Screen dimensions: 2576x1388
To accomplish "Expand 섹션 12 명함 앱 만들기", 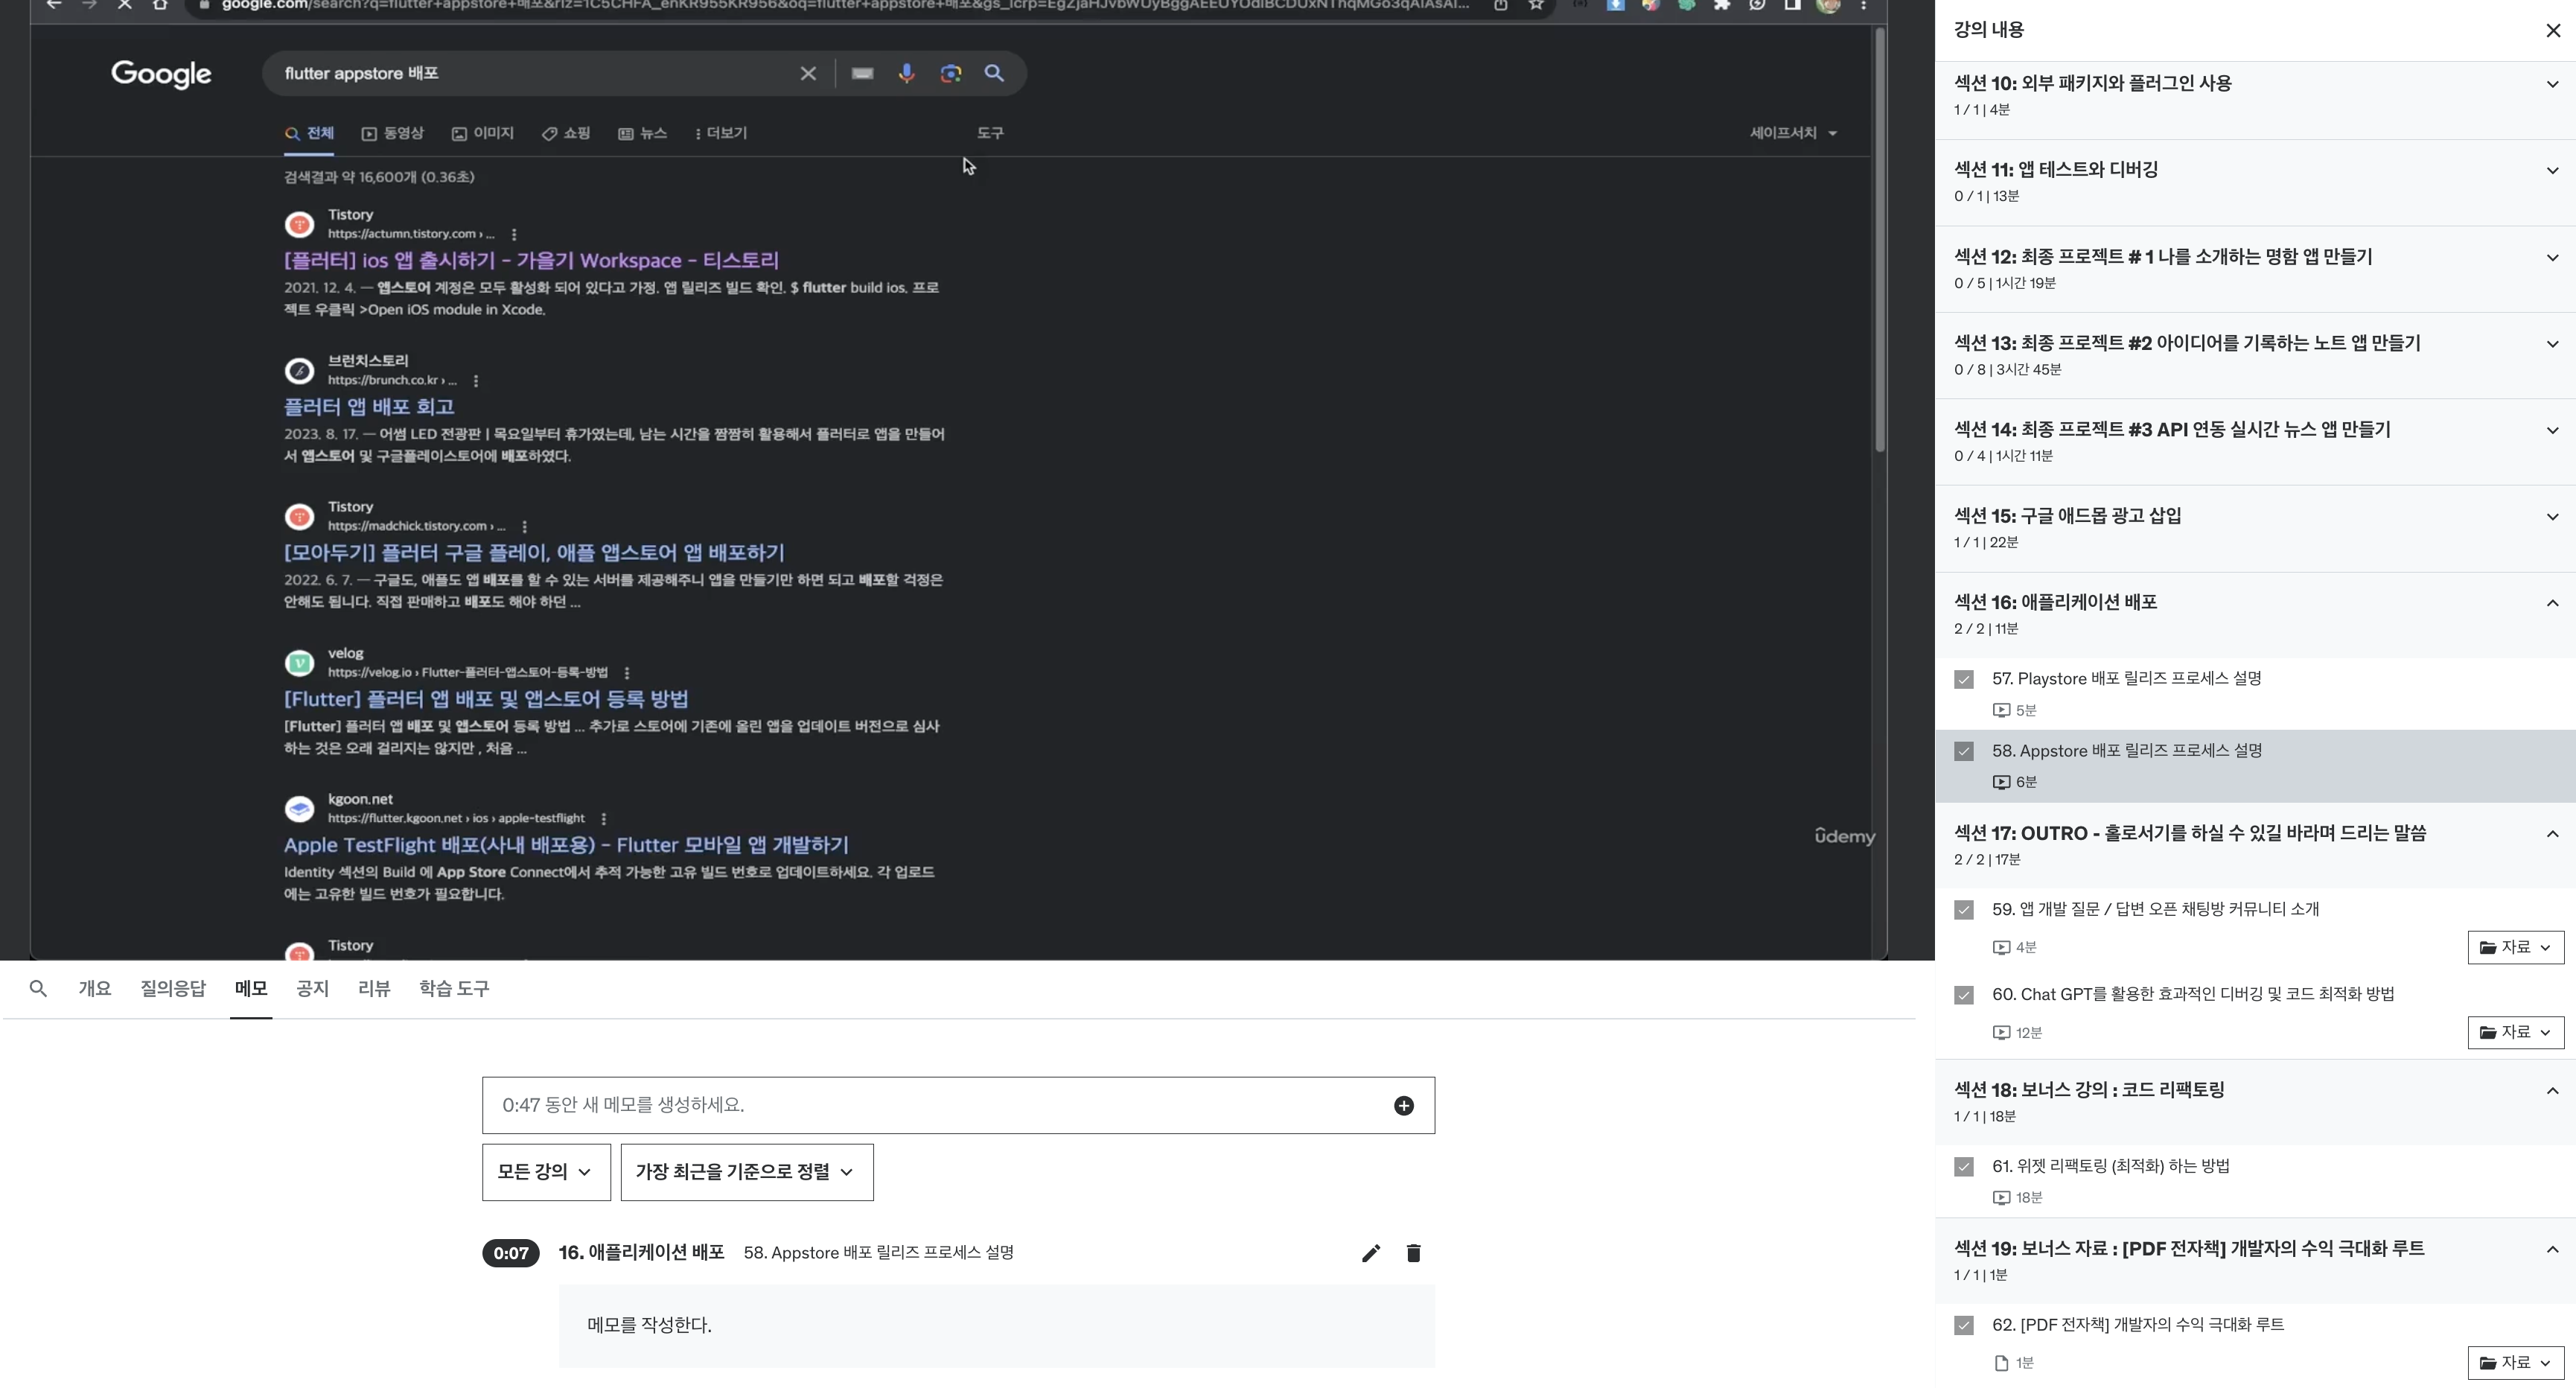I will pyautogui.click(x=2255, y=270).
